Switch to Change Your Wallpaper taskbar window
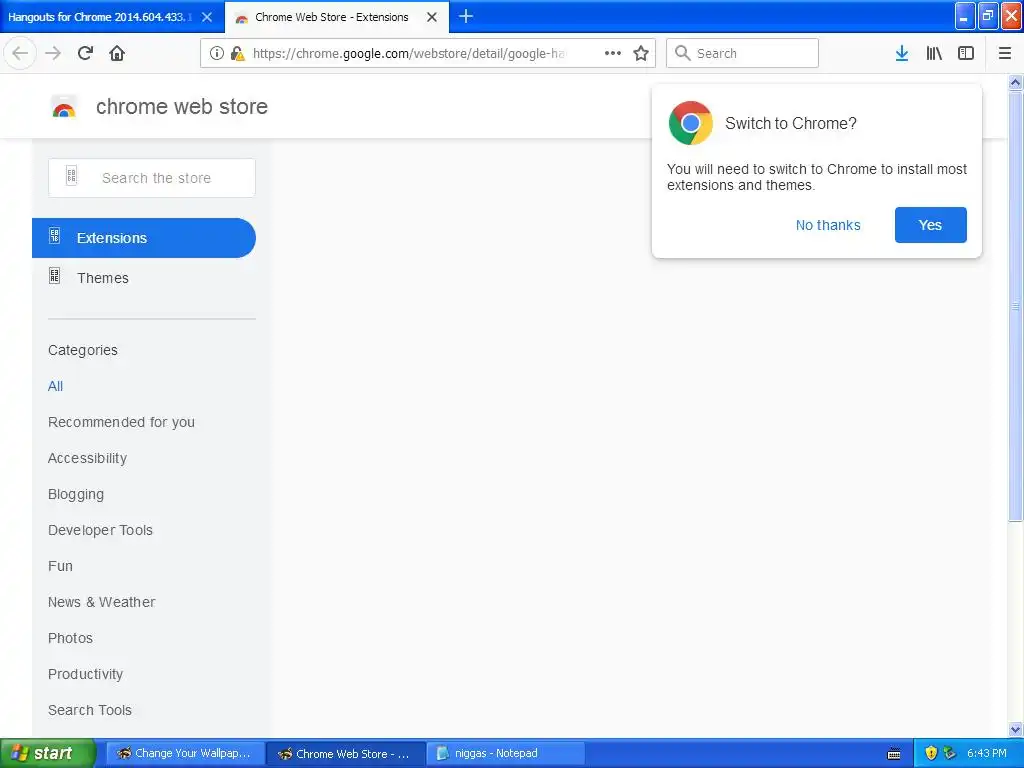Viewport: 1024px width, 768px height. click(185, 753)
